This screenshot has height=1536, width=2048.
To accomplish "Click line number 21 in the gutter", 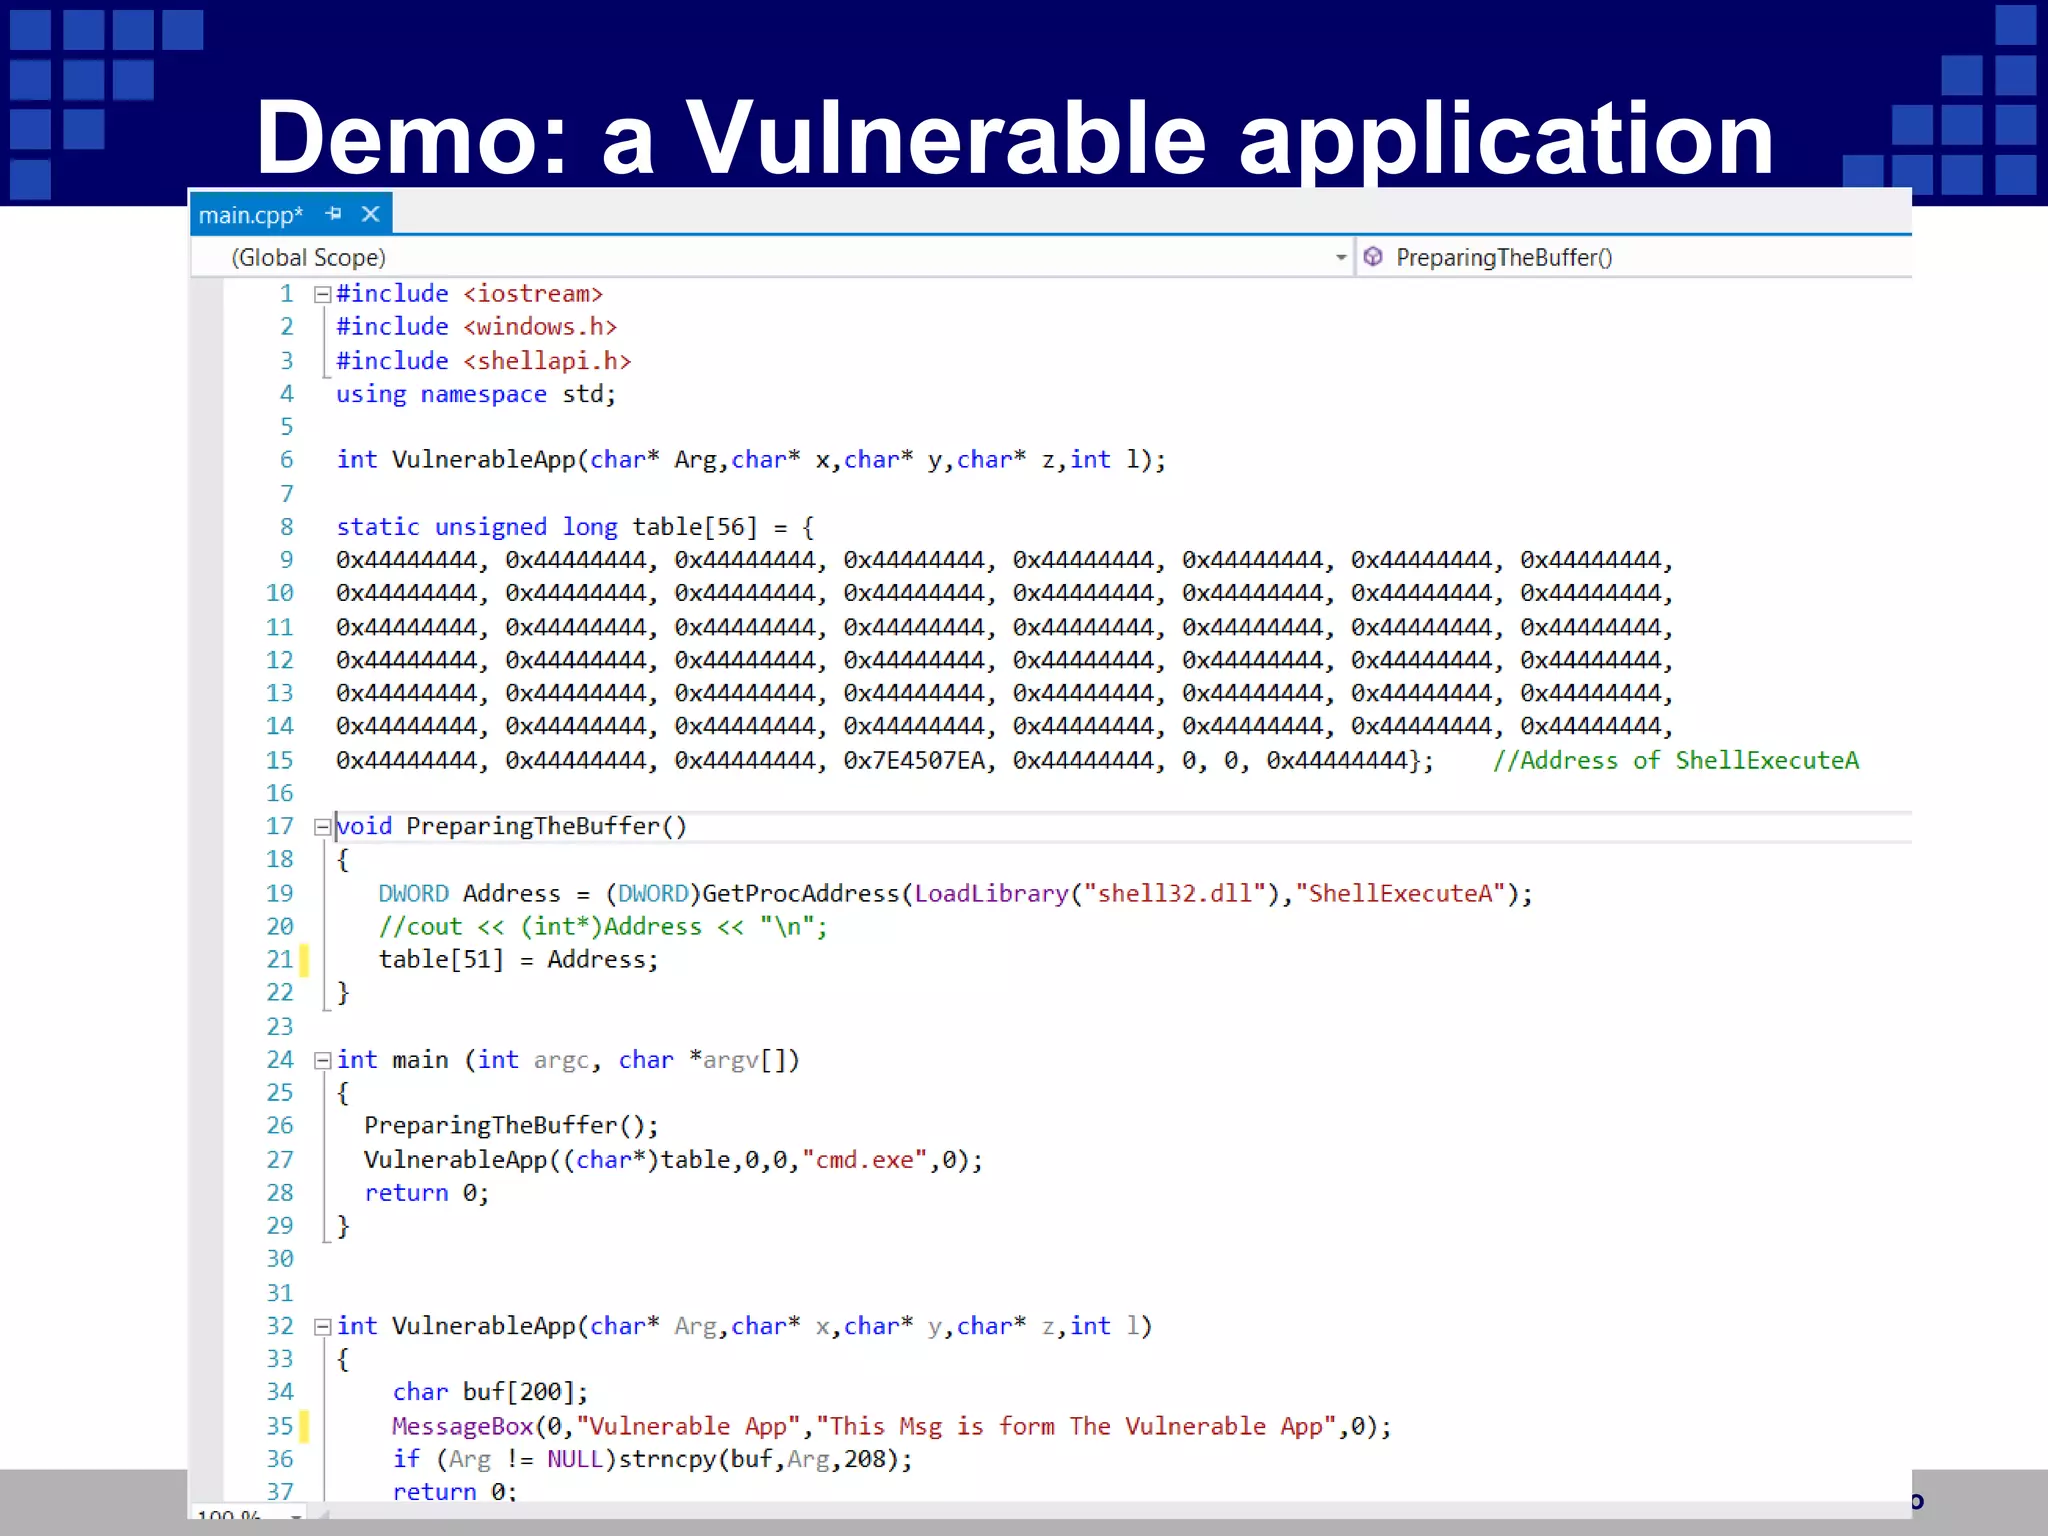I will click(280, 960).
